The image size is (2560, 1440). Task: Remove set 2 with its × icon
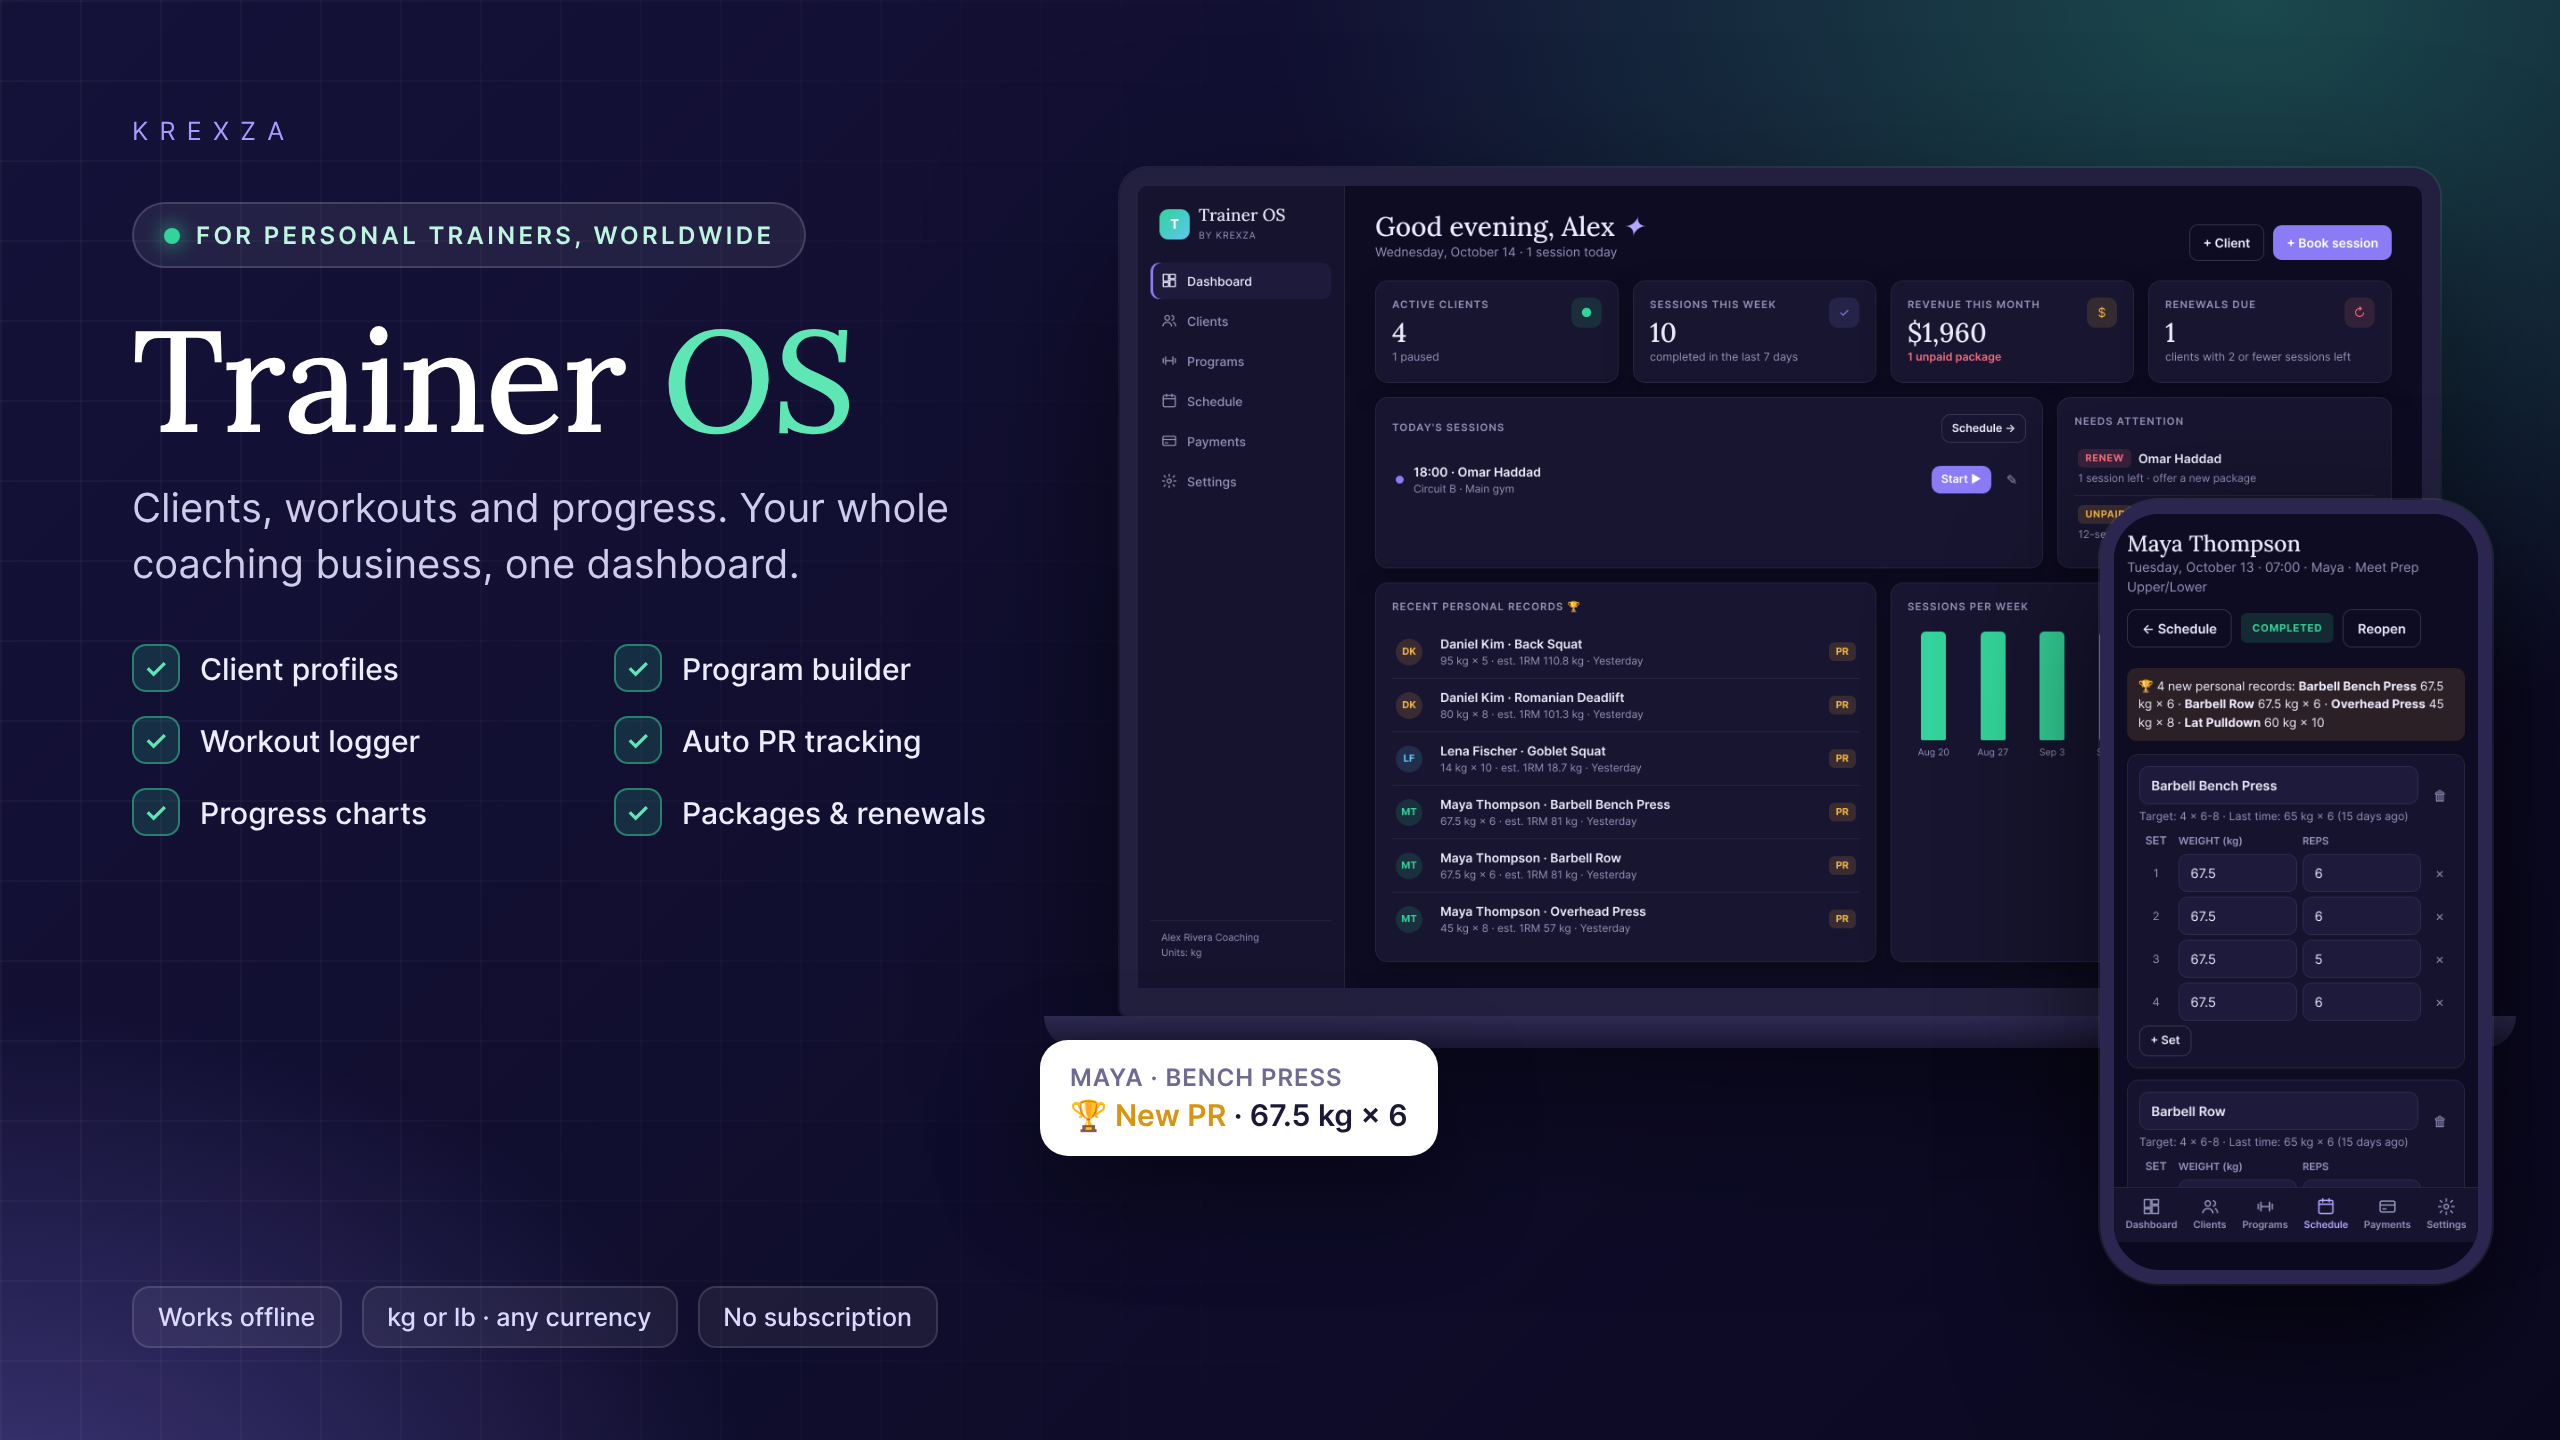[x=2440, y=917]
